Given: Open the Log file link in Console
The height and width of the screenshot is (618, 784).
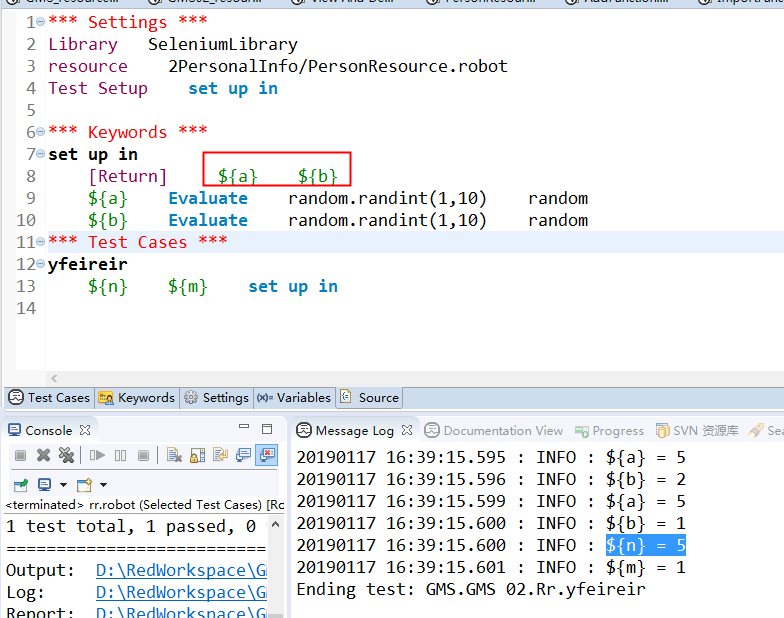Looking at the screenshot, I should point(181,592).
